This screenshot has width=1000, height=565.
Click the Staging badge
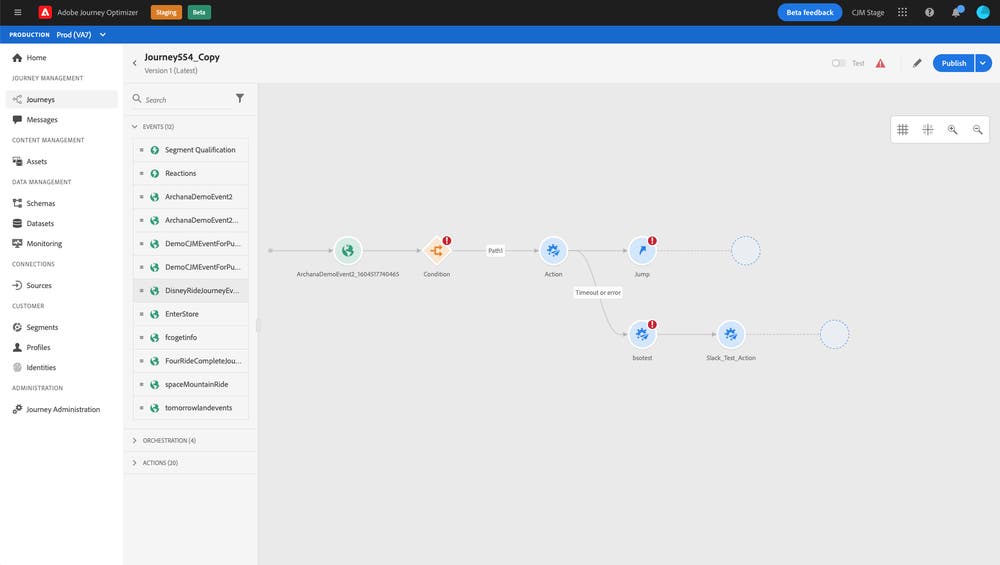tap(166, 12)
